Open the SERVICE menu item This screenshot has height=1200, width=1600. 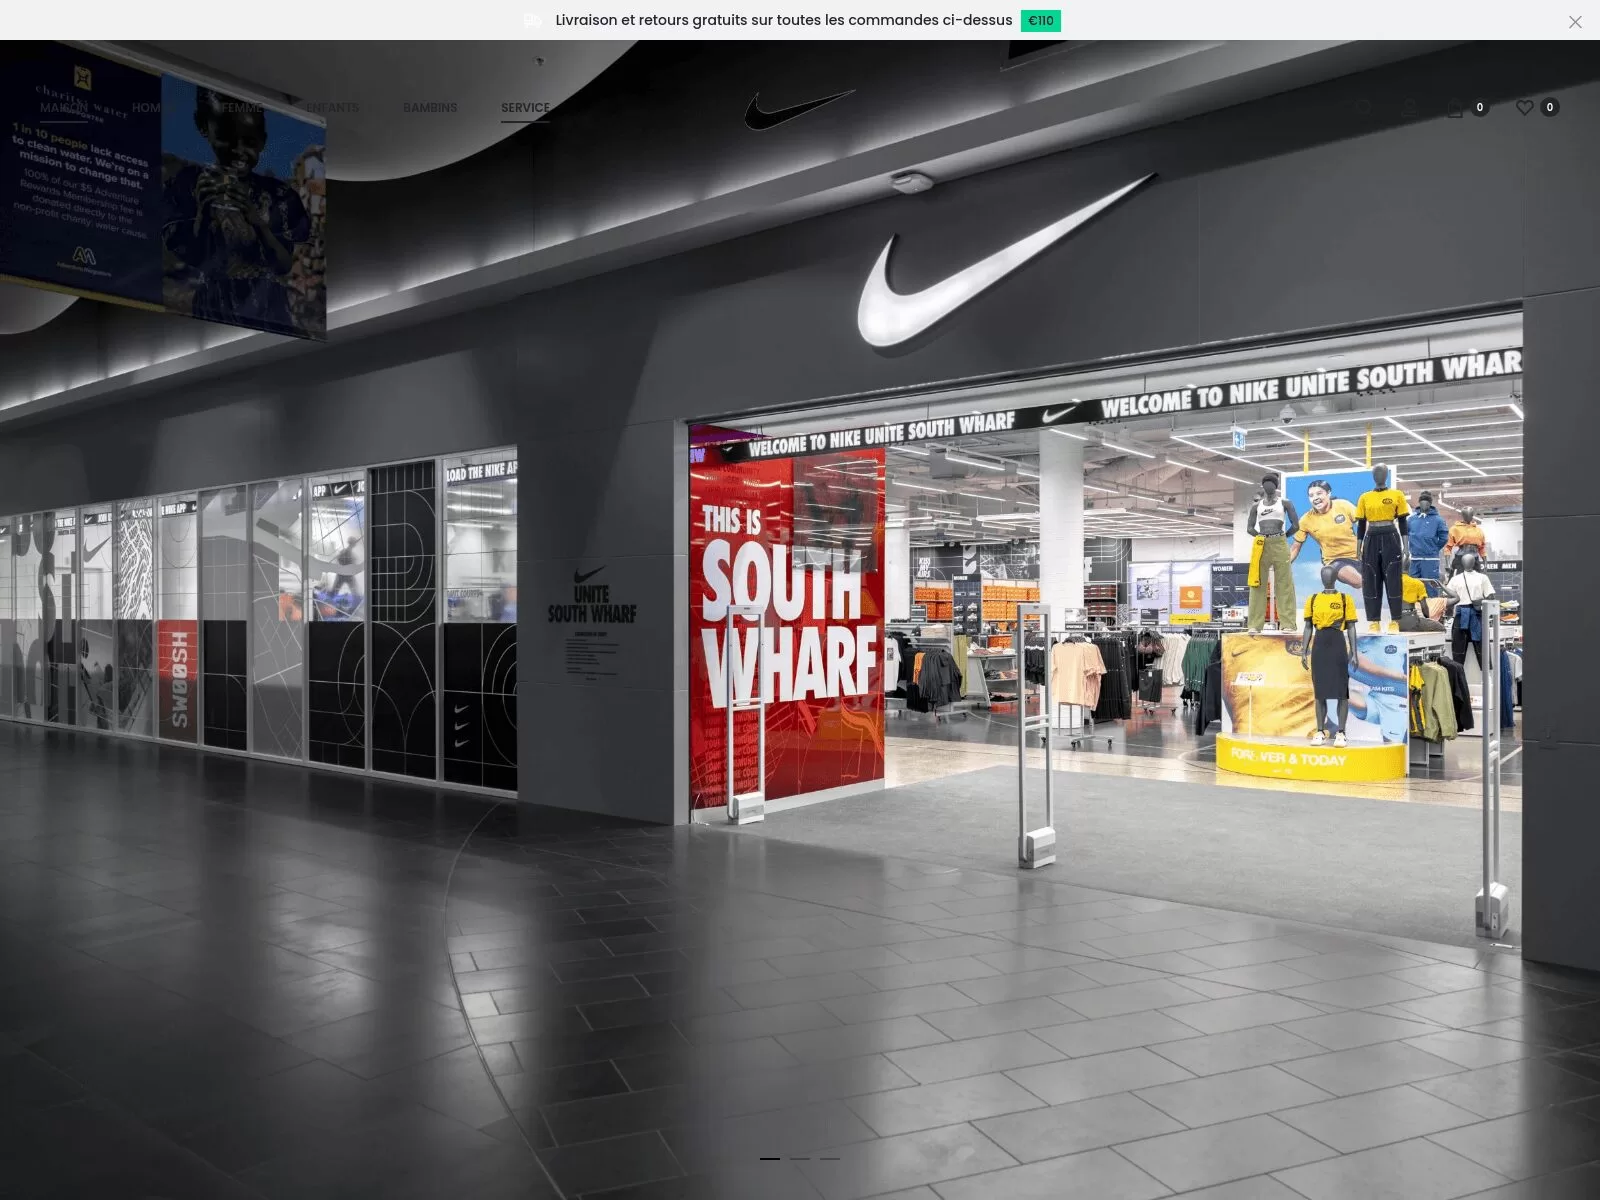pos(525,108)
